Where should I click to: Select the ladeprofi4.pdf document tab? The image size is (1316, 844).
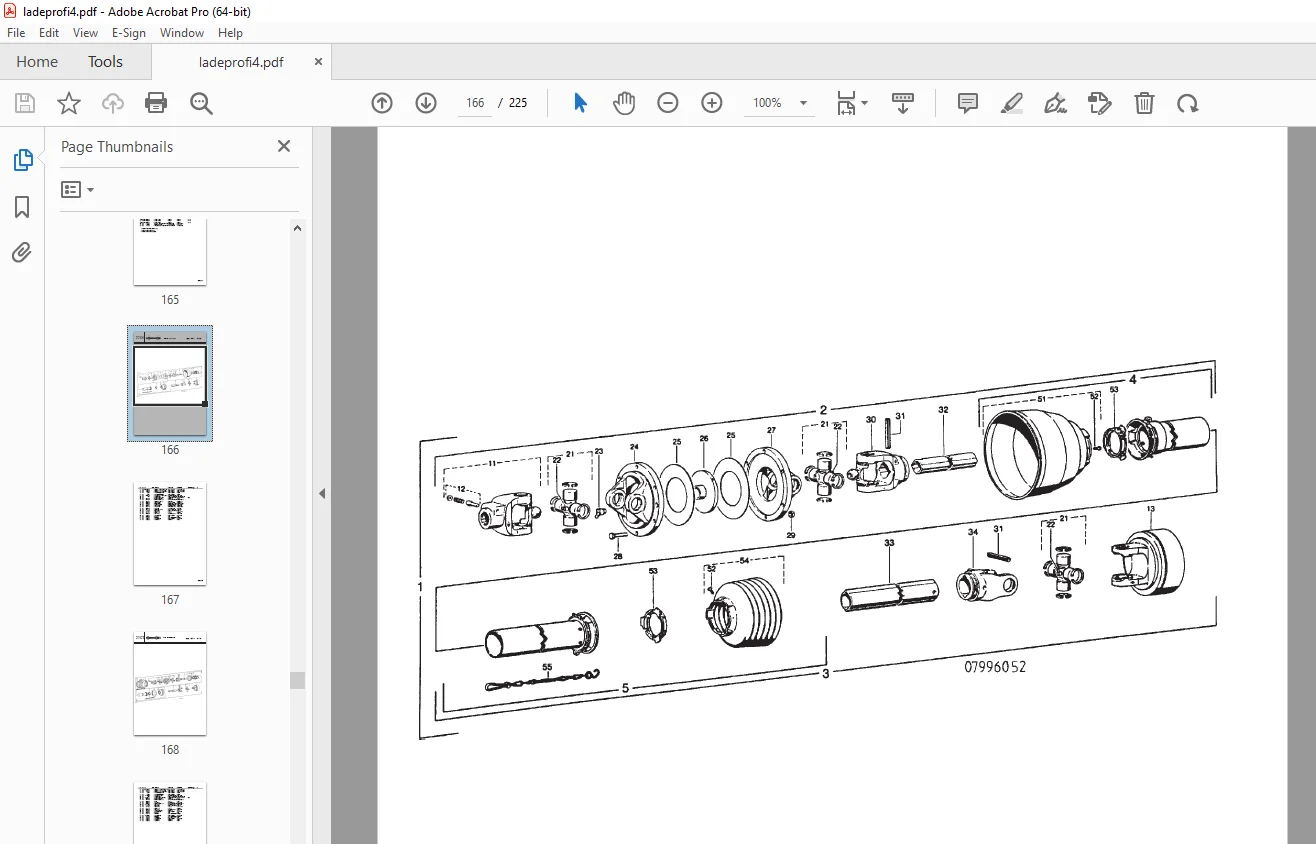pyautogui.click(x=241, y=62)
